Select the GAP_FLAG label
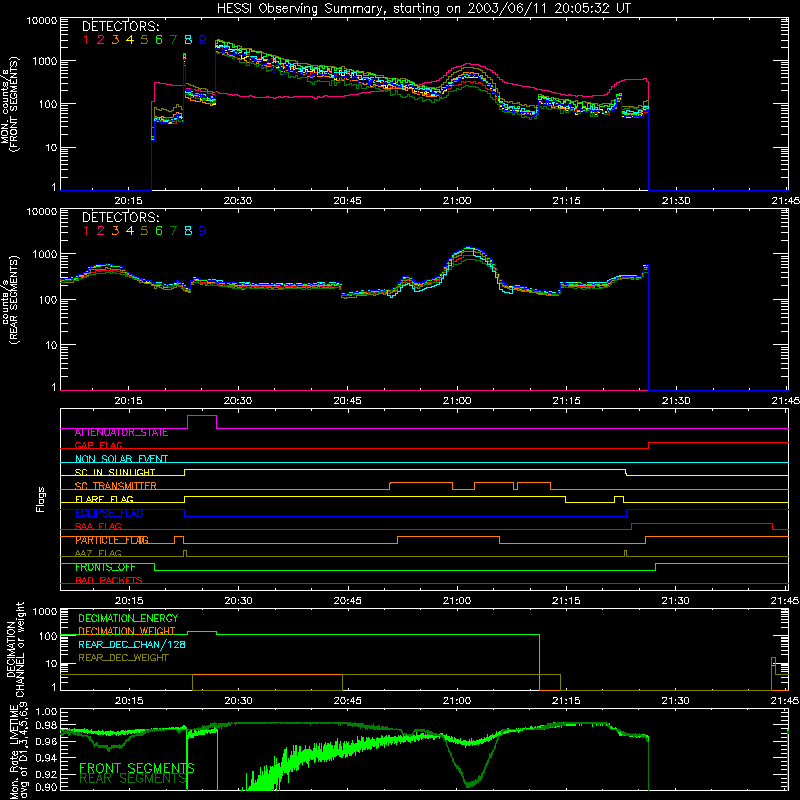Screen dimensions: 800x800 tap(98, 445)
